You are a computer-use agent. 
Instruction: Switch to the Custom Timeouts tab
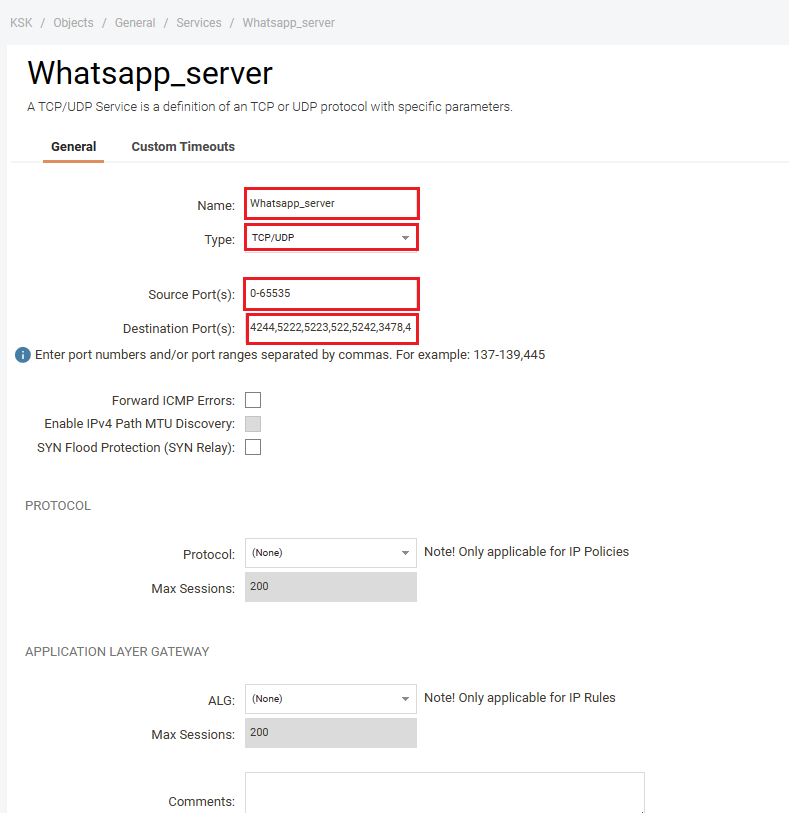coord(183,147)
